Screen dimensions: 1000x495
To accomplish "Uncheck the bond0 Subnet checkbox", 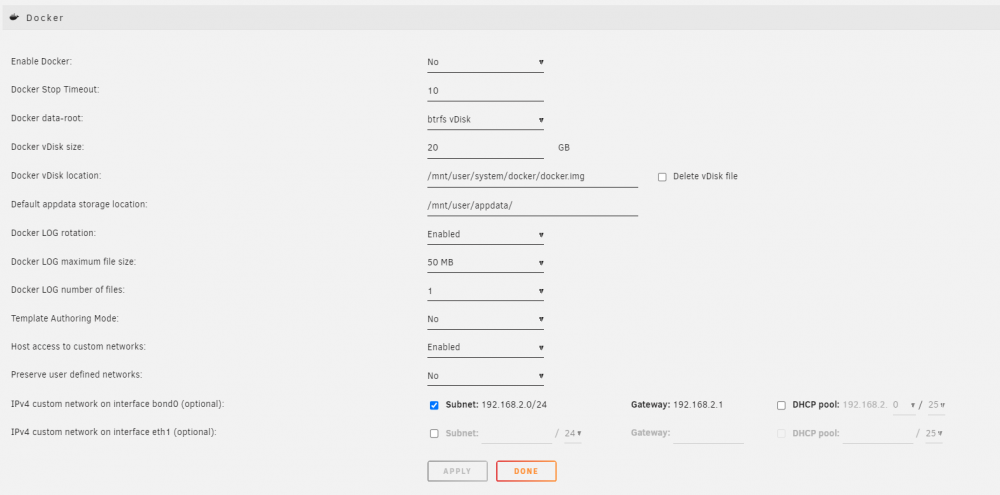I will 434,405.
